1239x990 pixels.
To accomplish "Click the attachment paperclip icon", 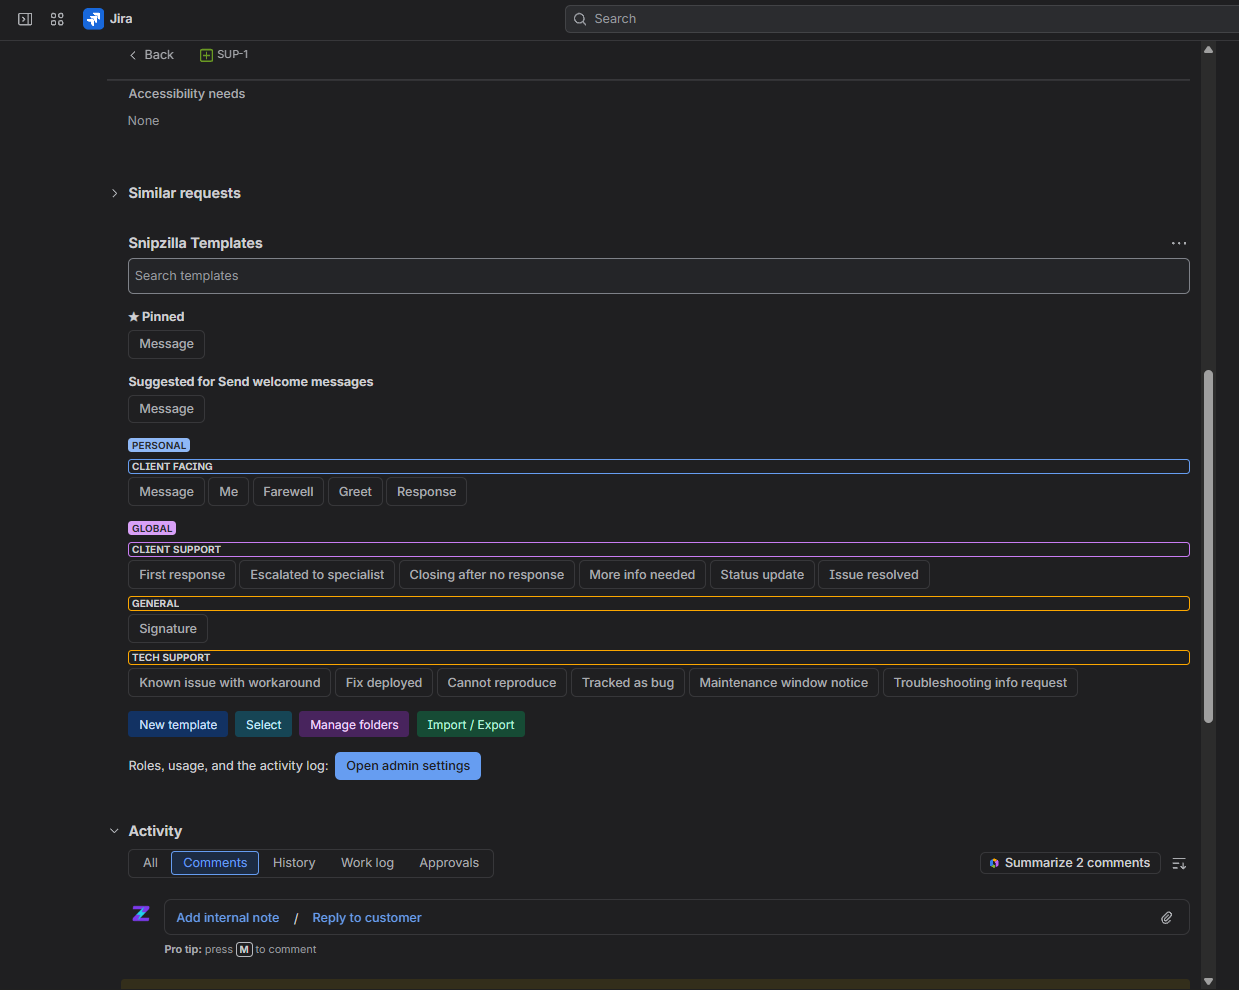I will 1166,918.
